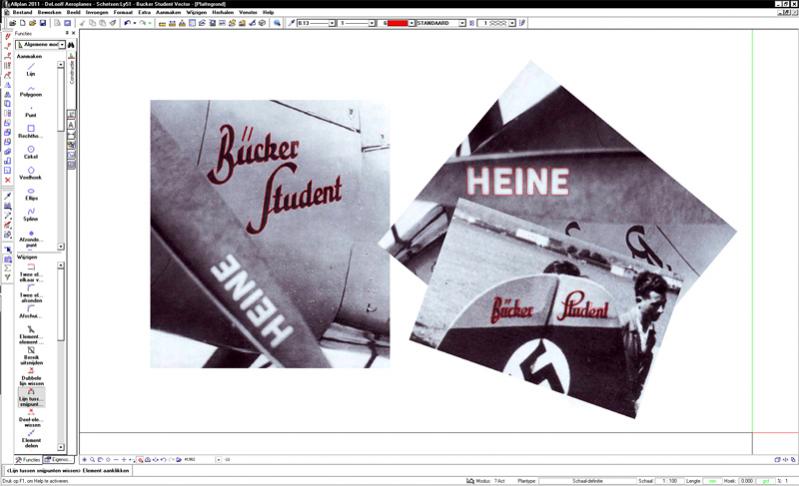Open the Undo history dropdown arrow
This screenshot has height=486, width=799.
(x=134, y=23)
